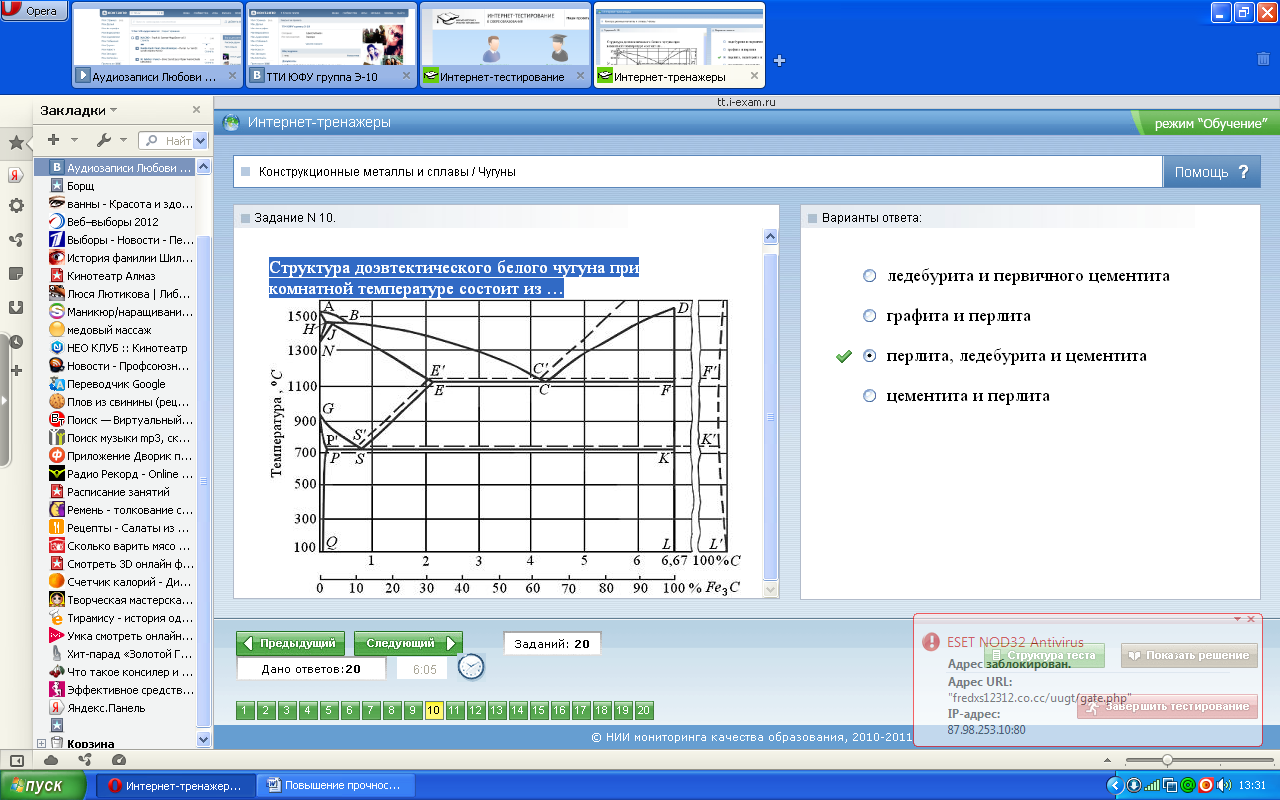Viewport: 1280px width, 800px height.
Task: Open a new tab with the plus button
Action: pos(779,60)
